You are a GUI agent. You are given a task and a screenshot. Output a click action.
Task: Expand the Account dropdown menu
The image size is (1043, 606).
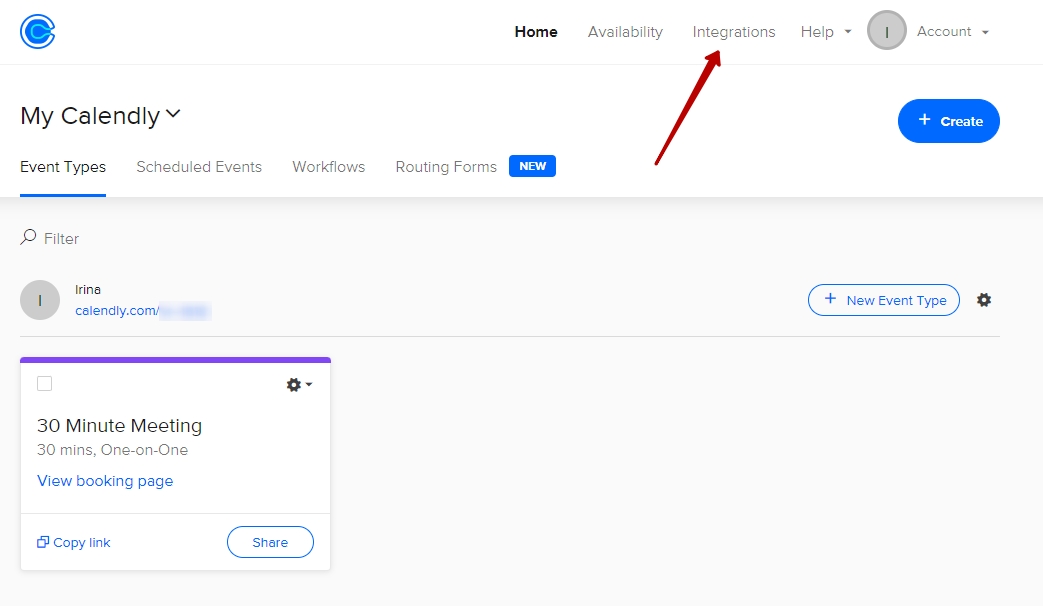pyautogui.click(x=953, y=31)
